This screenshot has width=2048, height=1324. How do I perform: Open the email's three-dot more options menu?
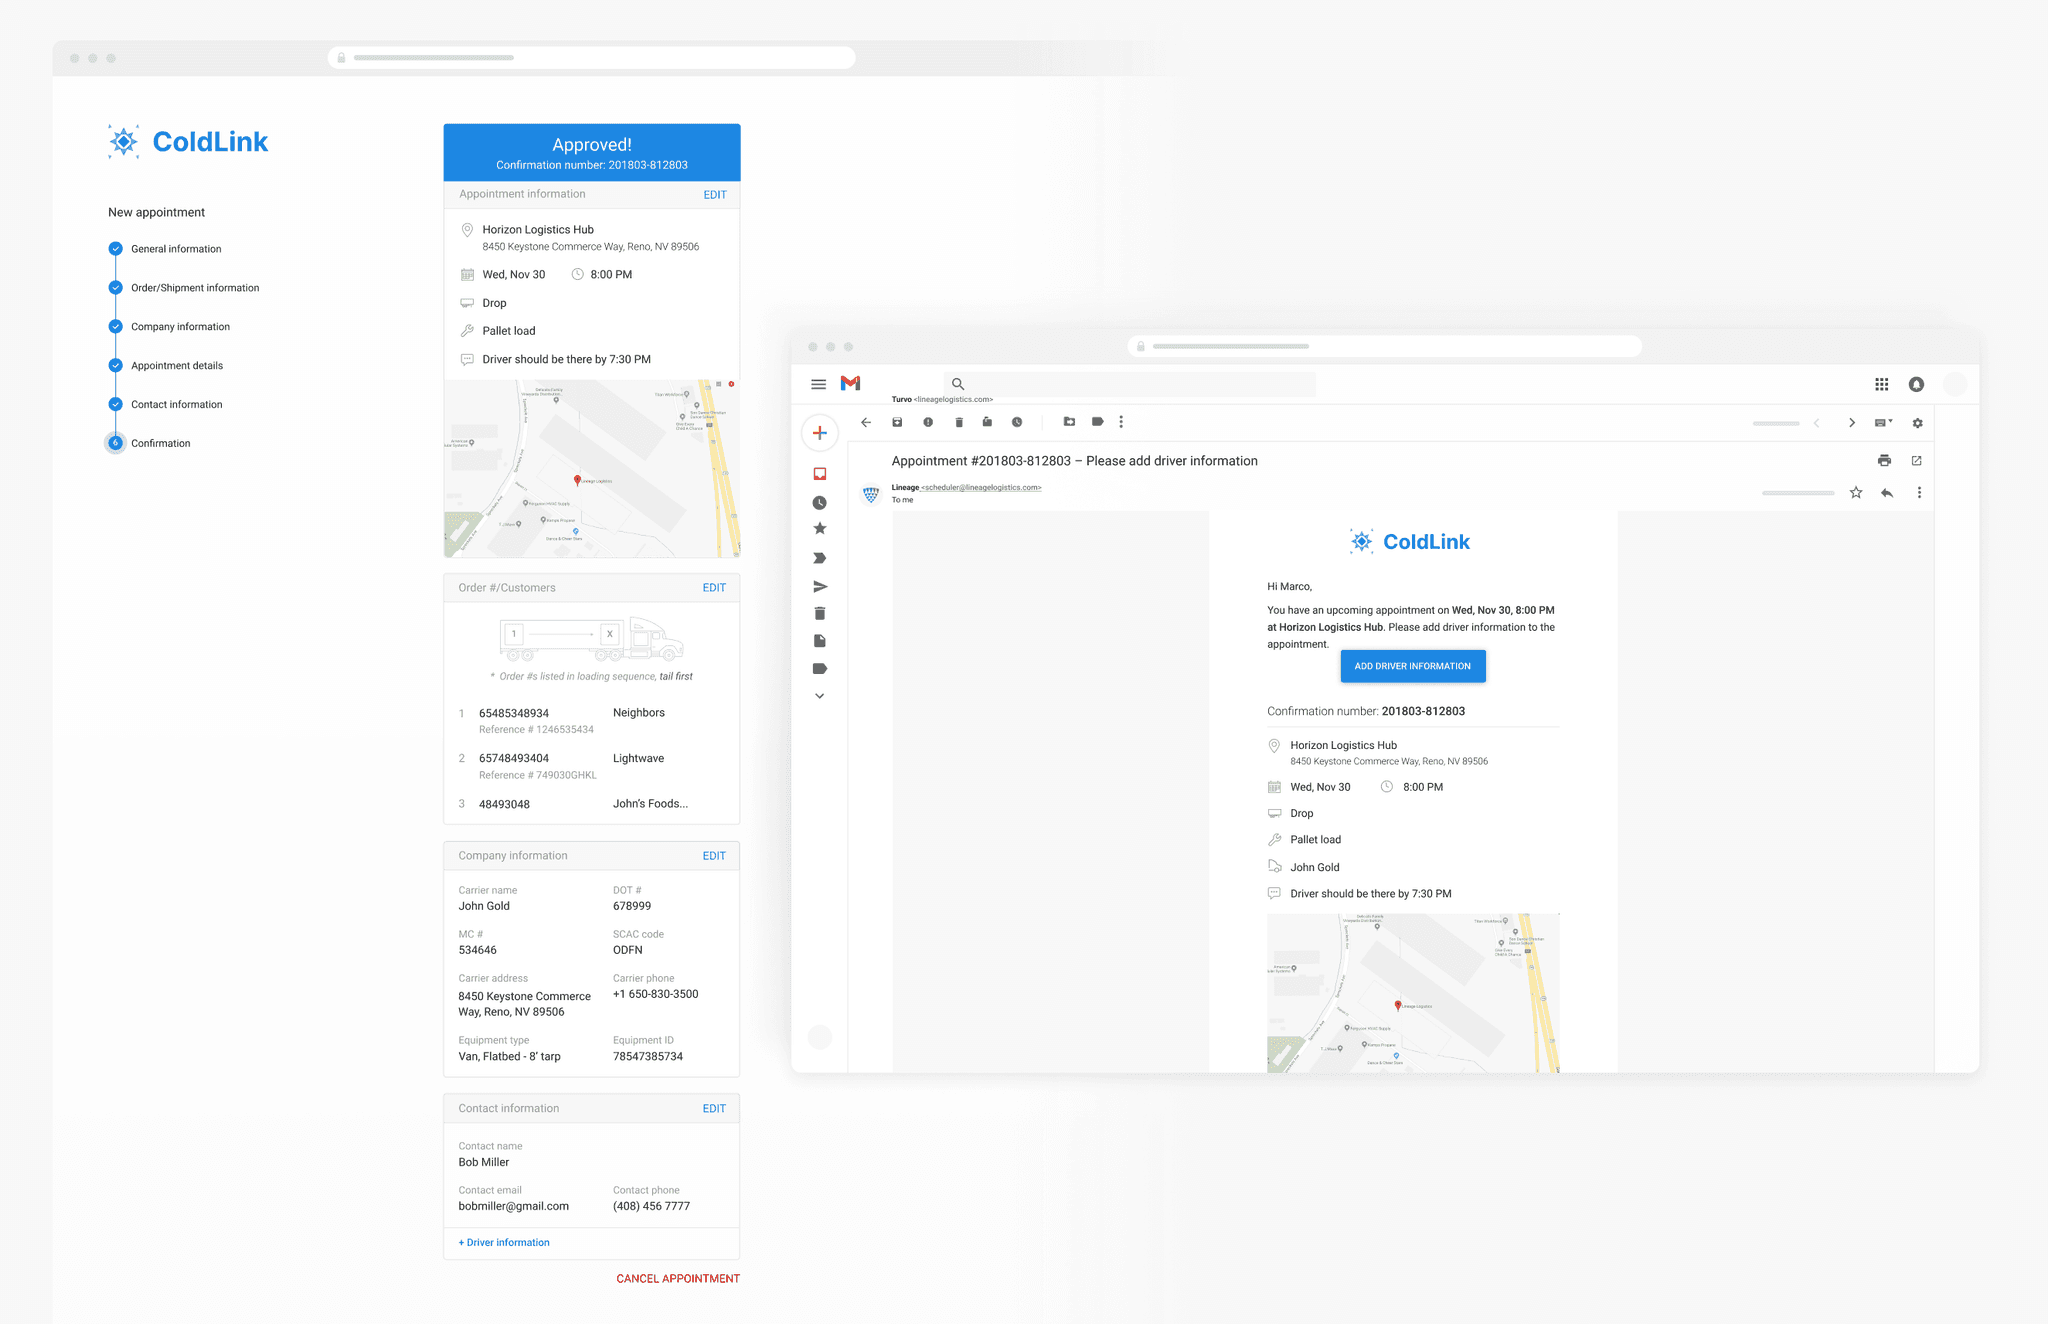tap(1918, 493)
